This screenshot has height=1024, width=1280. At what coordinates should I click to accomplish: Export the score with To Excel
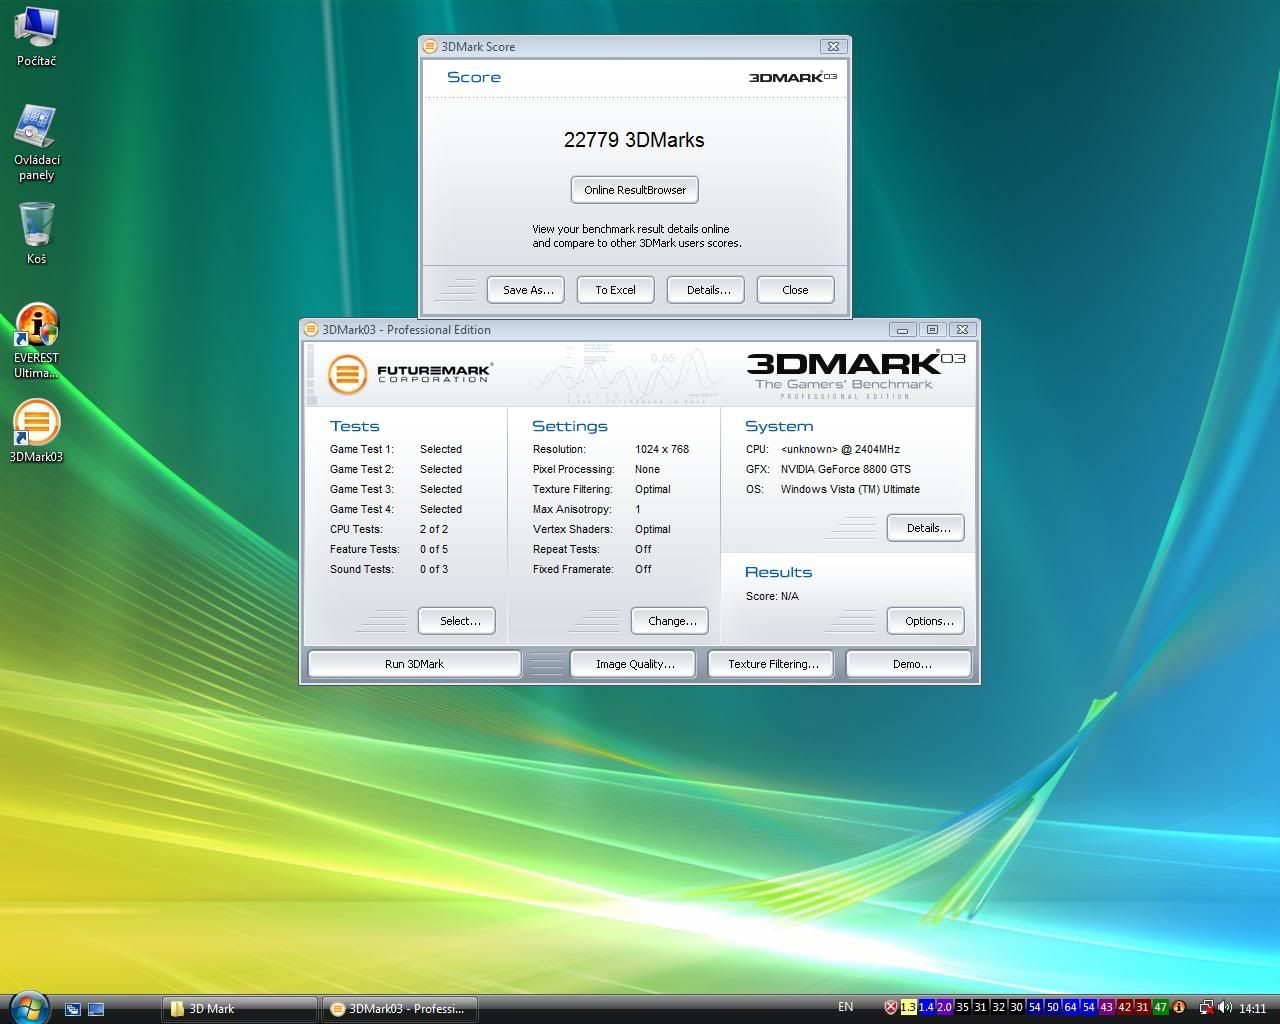[616, 290]
